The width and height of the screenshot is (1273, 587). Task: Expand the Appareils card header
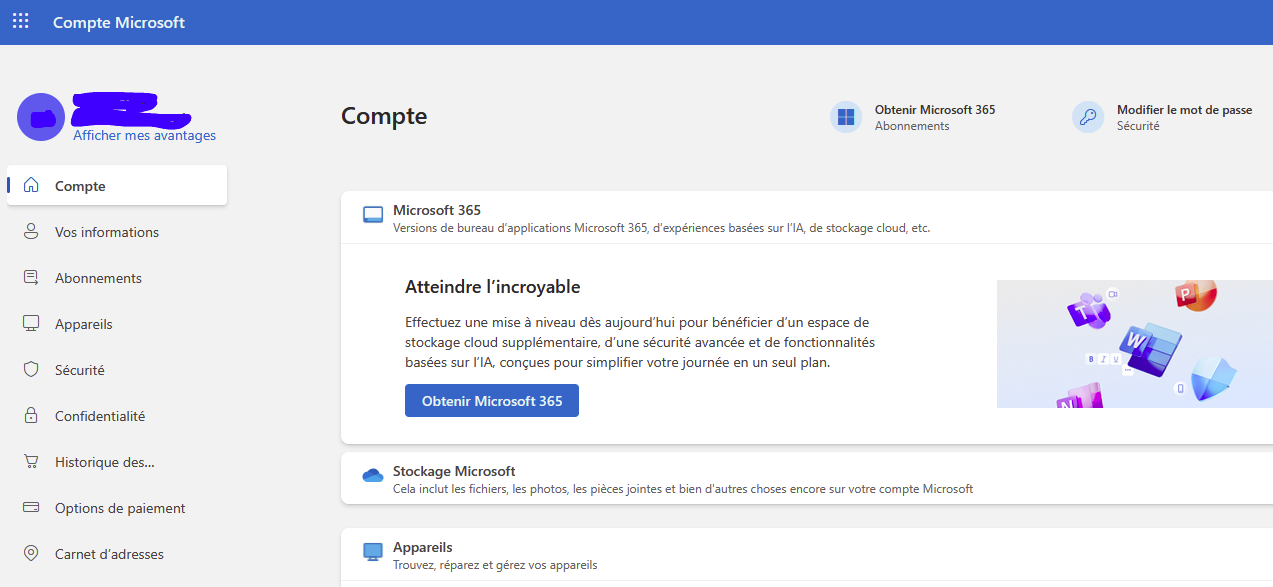pyautogui.click(x=423, y=548)
